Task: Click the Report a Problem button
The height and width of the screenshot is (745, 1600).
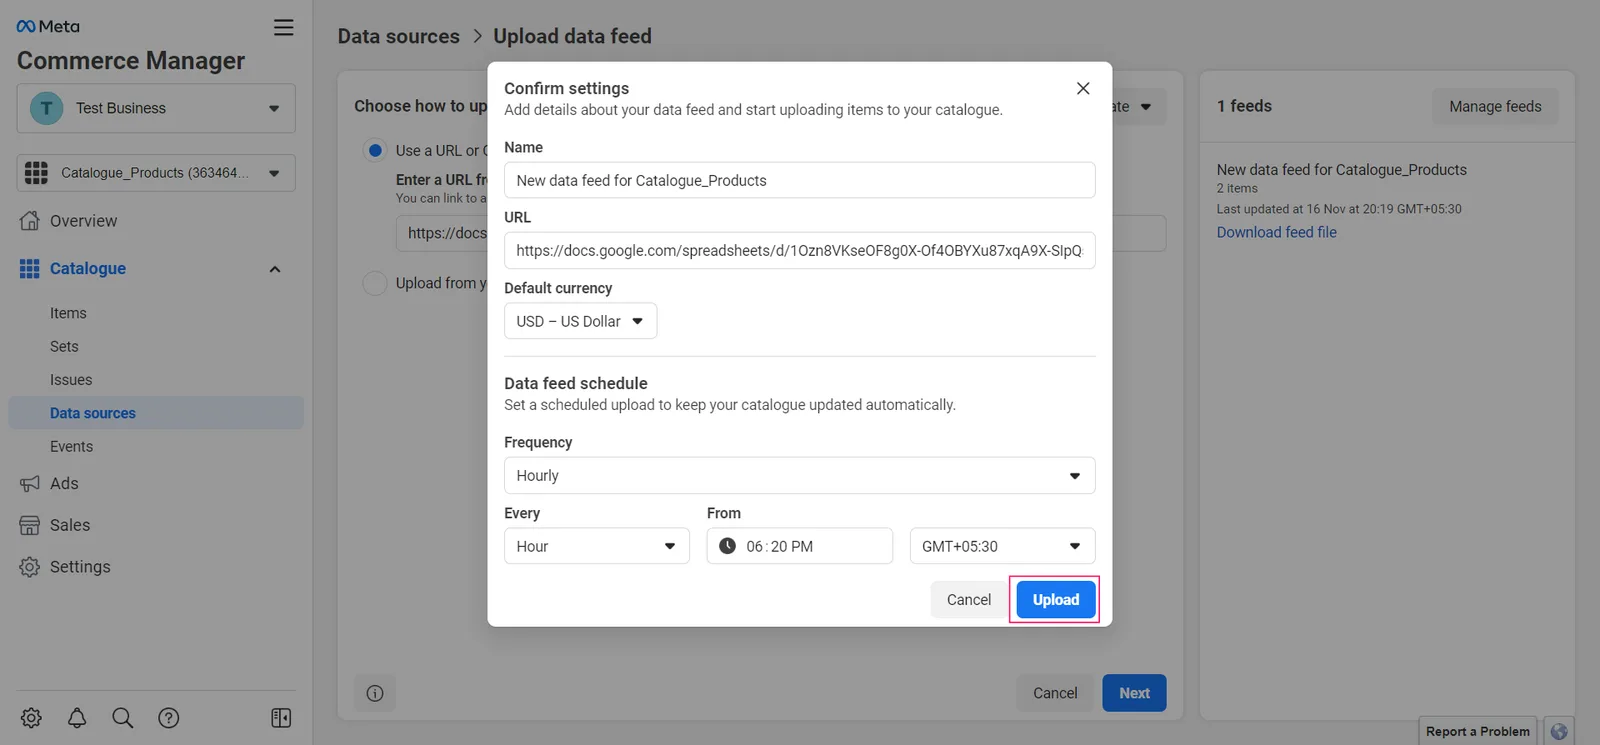Action: (1477, 731)
